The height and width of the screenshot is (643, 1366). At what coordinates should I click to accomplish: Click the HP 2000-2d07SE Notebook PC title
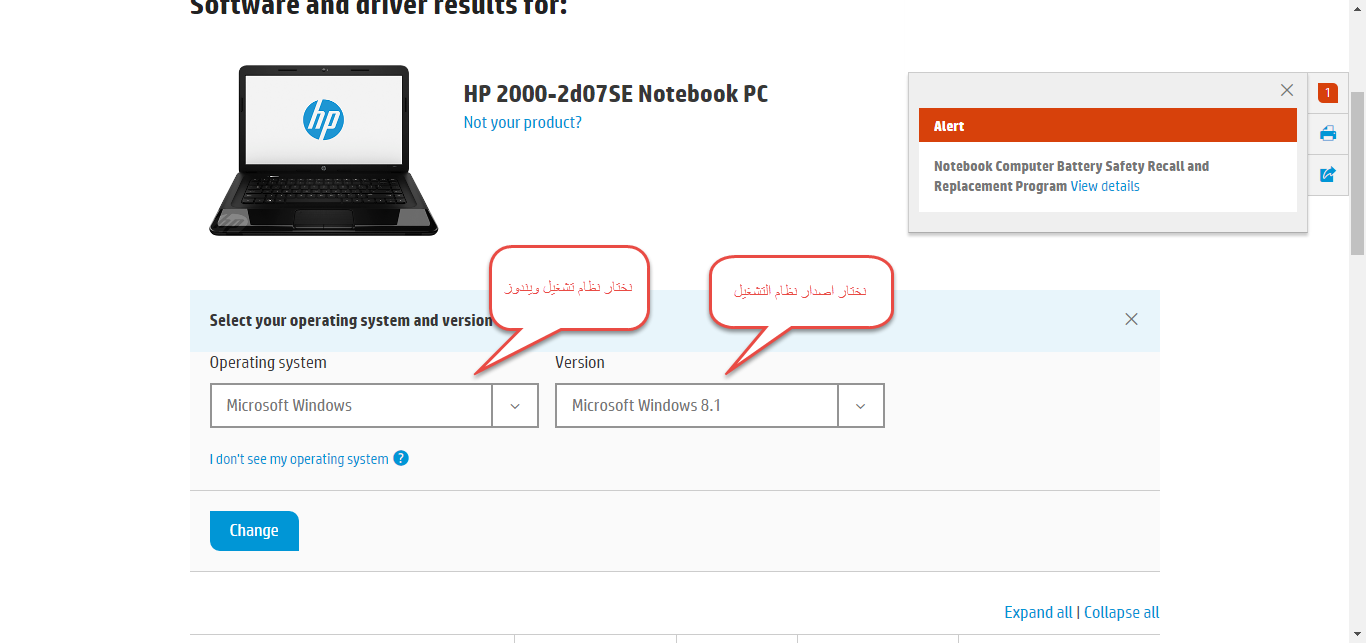(616, 94)
